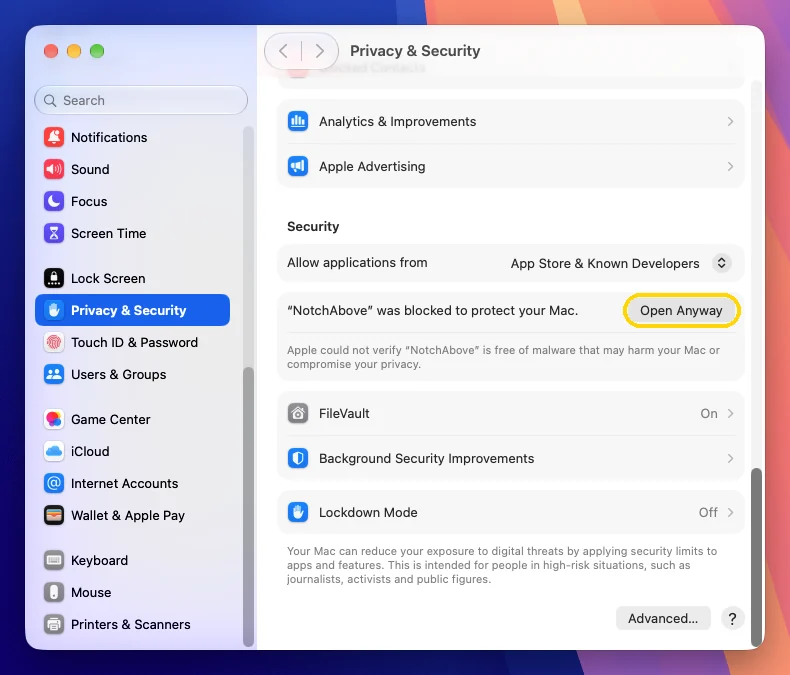Click the red Sound speaker icon
This screenshot has width=790, height=675.
[x=54, y=169]
